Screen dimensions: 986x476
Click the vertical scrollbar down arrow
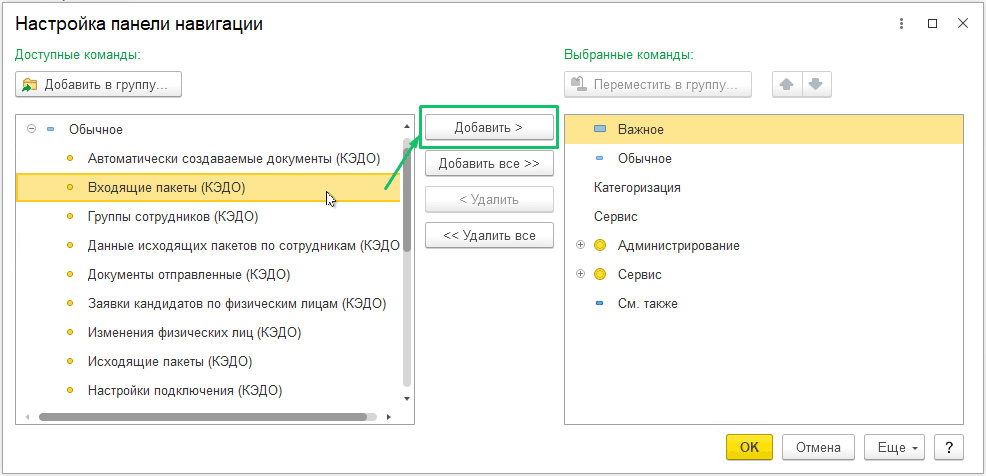(x=407, y=399)
